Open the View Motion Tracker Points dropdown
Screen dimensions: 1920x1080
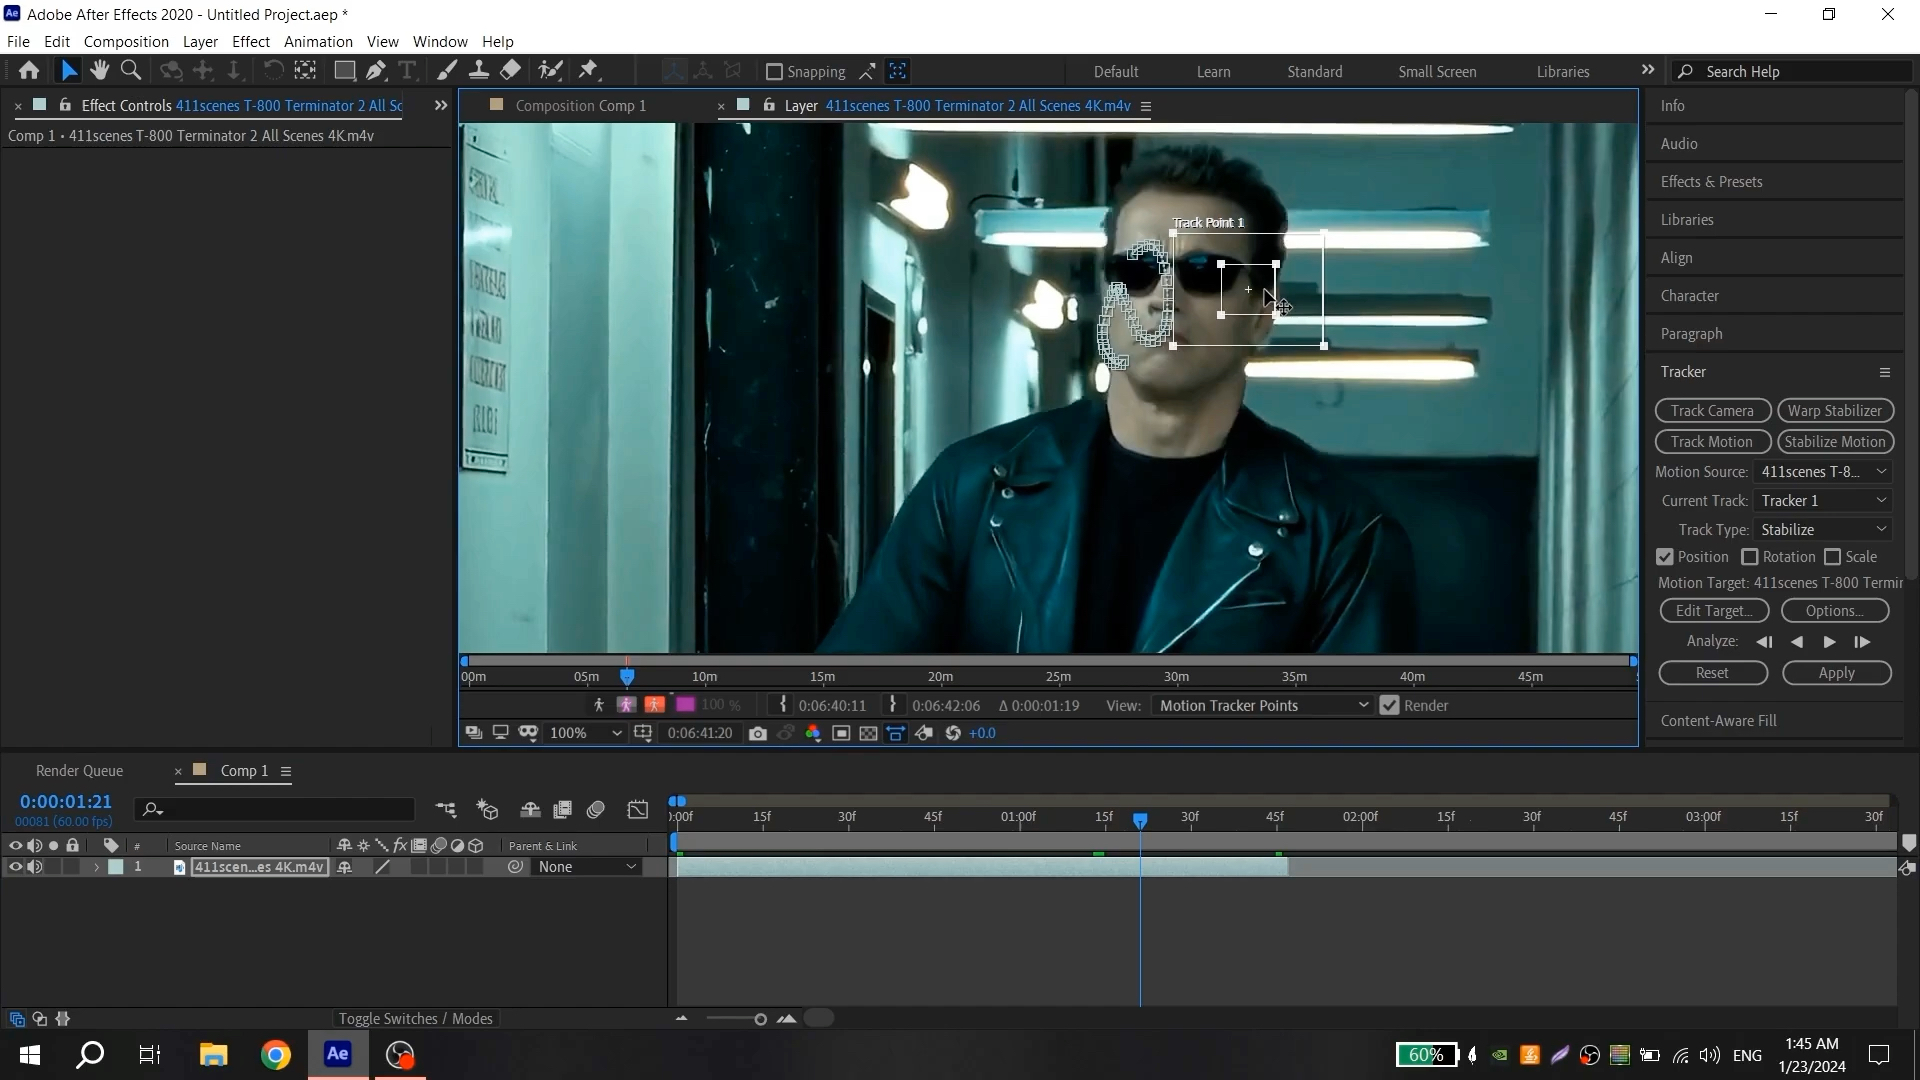(x=1262, y=706)
